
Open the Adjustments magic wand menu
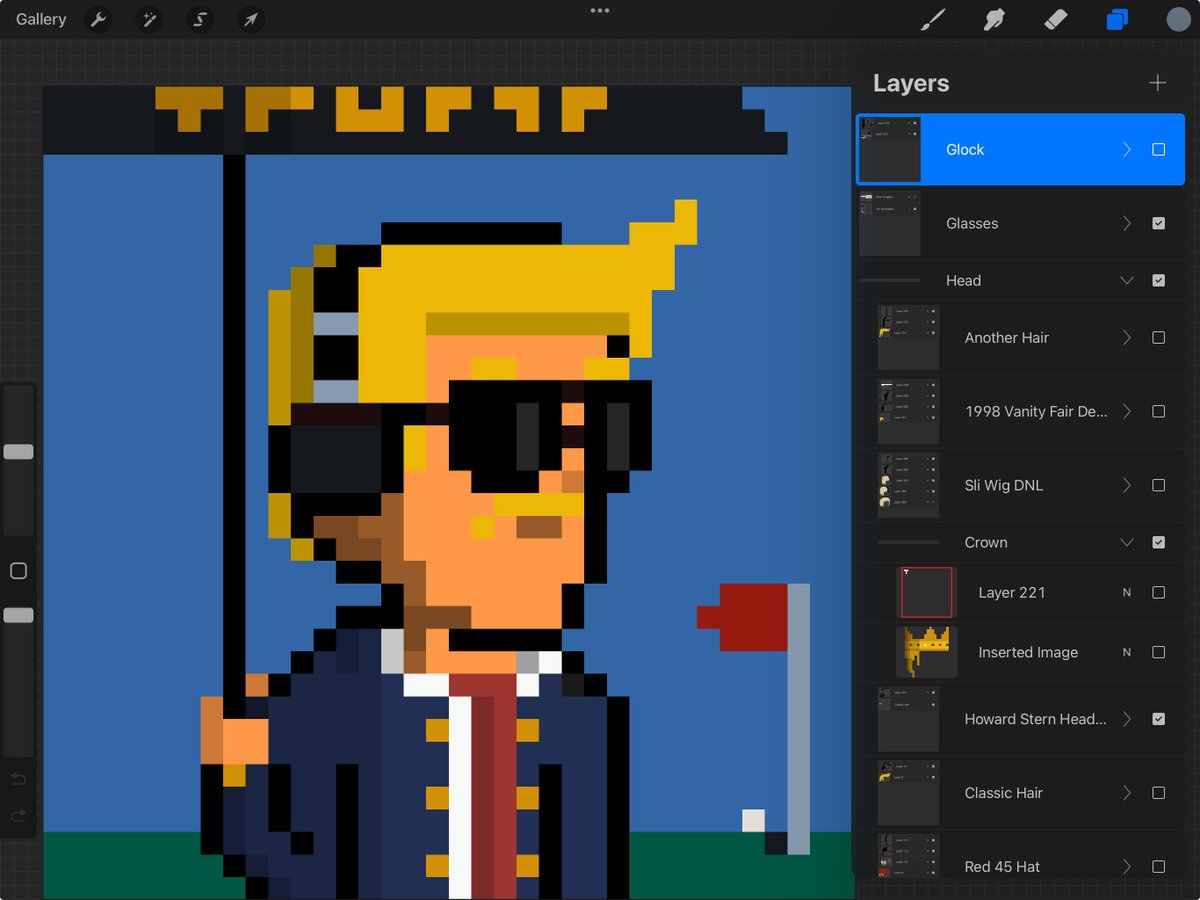[x=149, y=19]
